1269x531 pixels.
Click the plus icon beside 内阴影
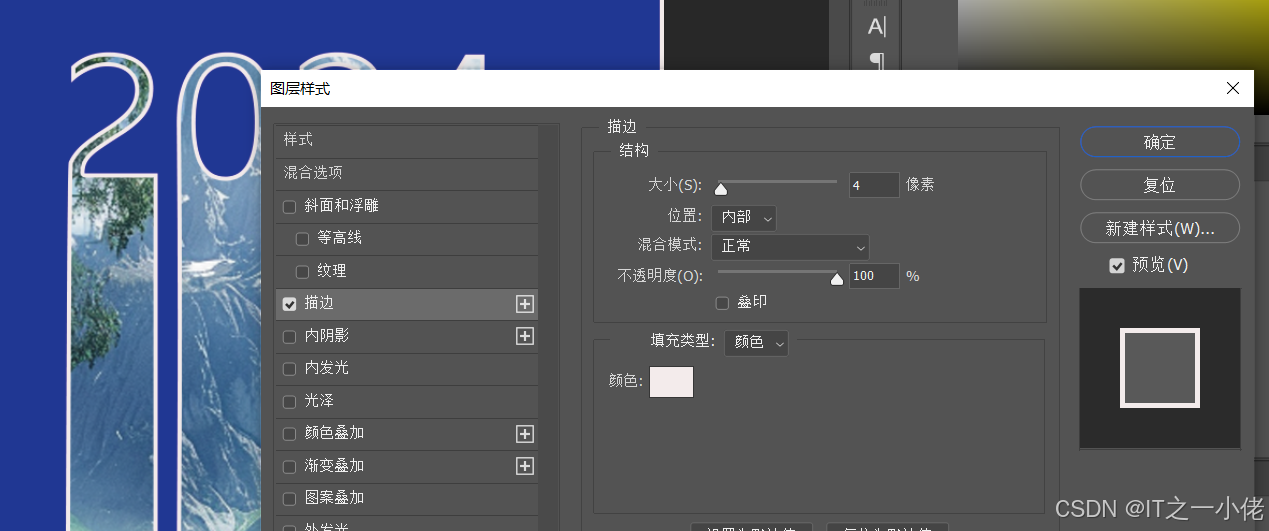click(525, 336)
